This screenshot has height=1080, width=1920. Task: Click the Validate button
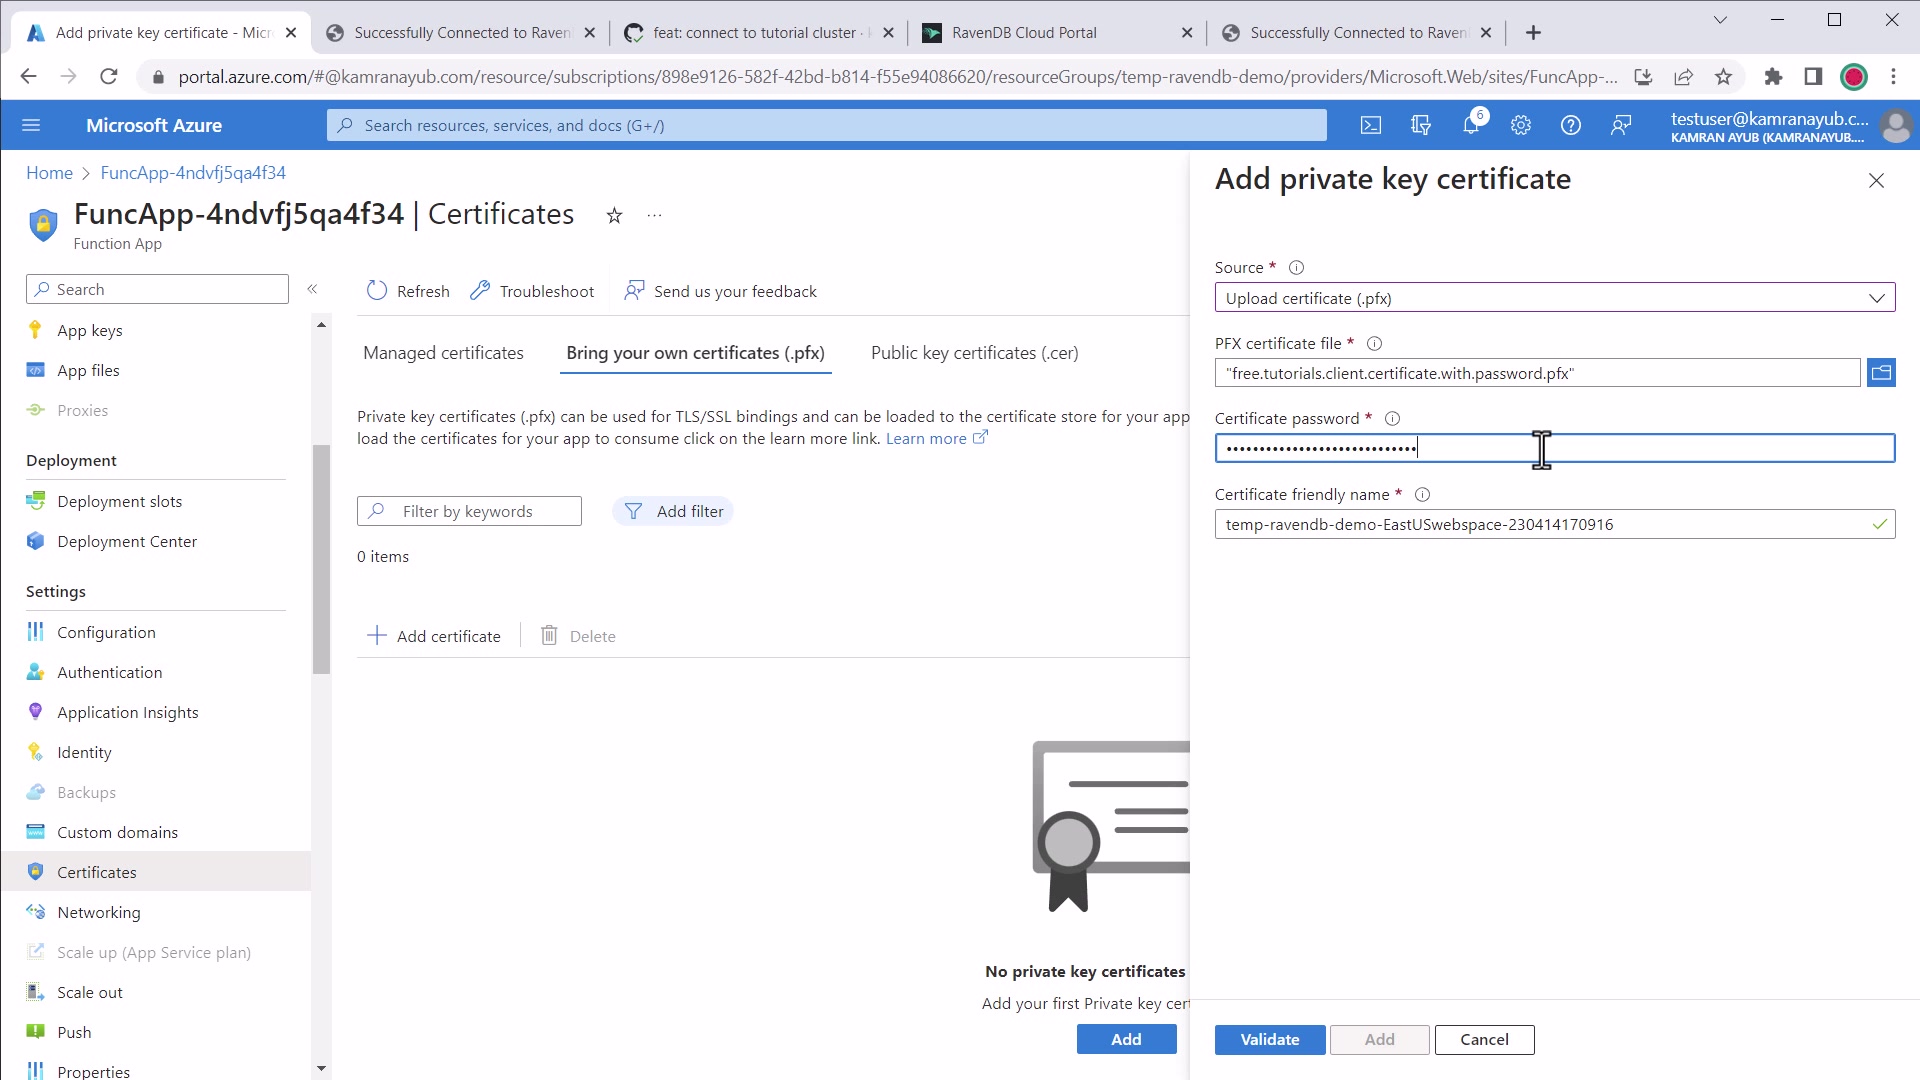[1270, 1039]
